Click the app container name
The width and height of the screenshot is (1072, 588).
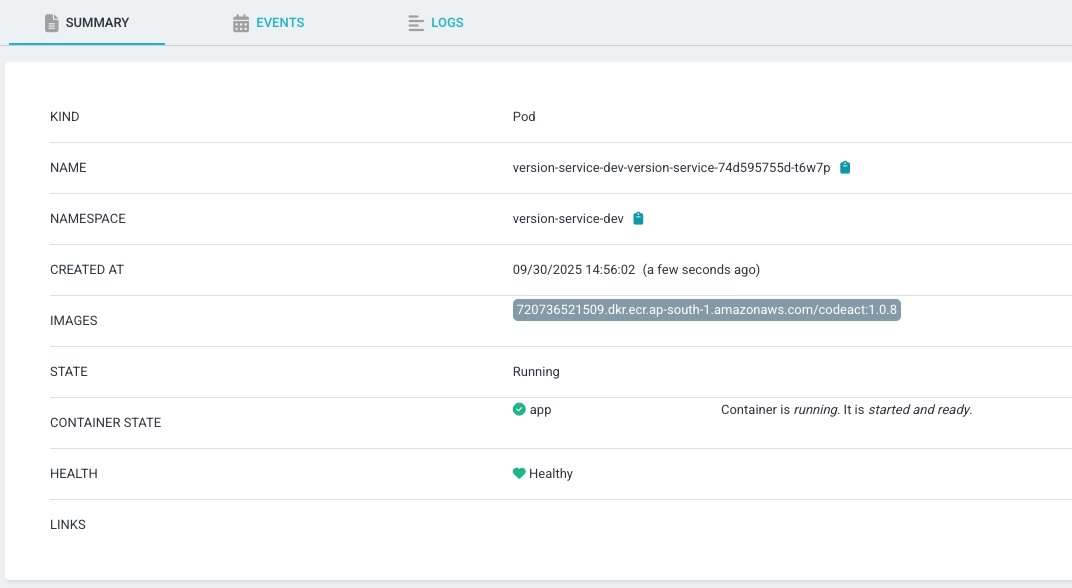pyautogui.click(x=540, y=410)
